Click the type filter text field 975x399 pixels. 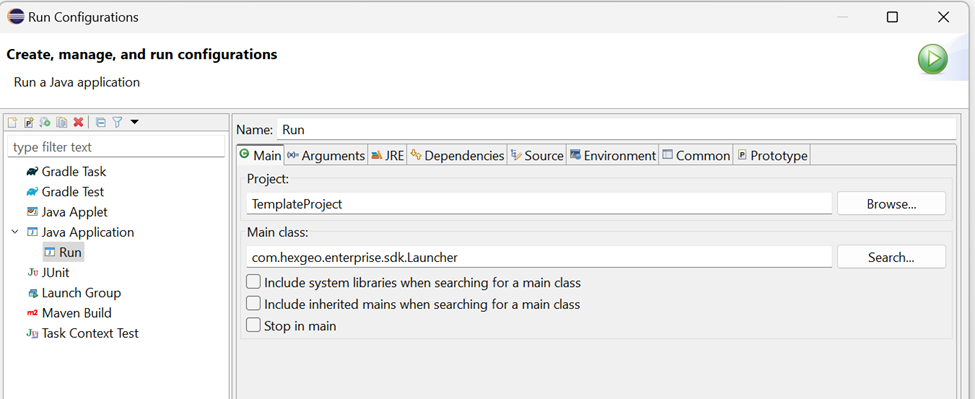click(116, 147)
